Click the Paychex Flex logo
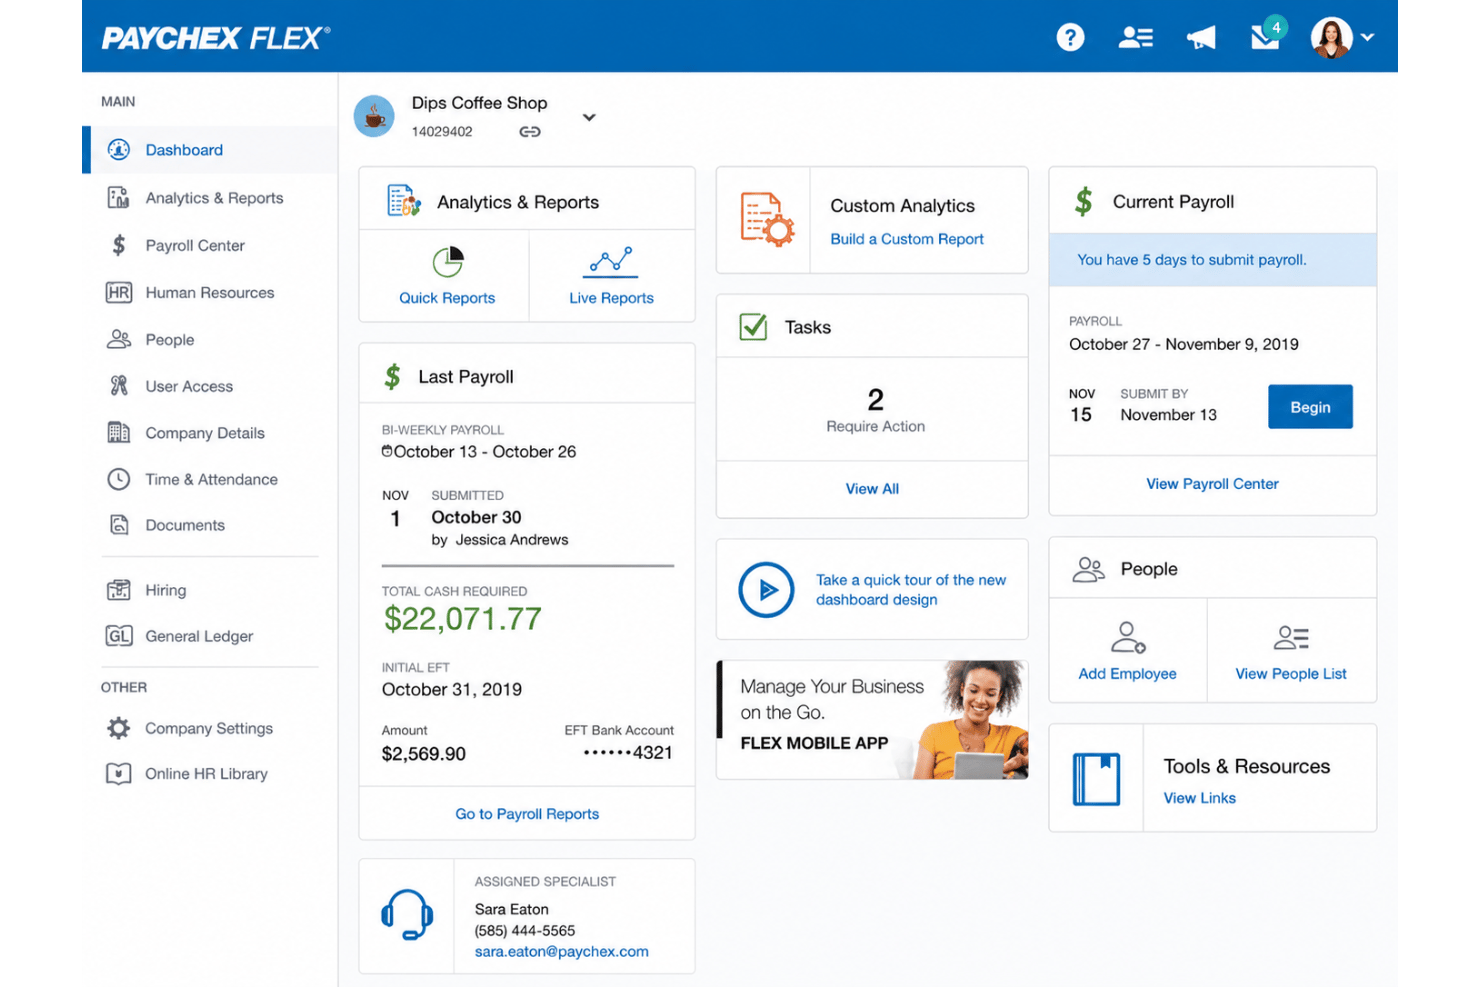This screenshot has width=1480, height=987. 215,38
